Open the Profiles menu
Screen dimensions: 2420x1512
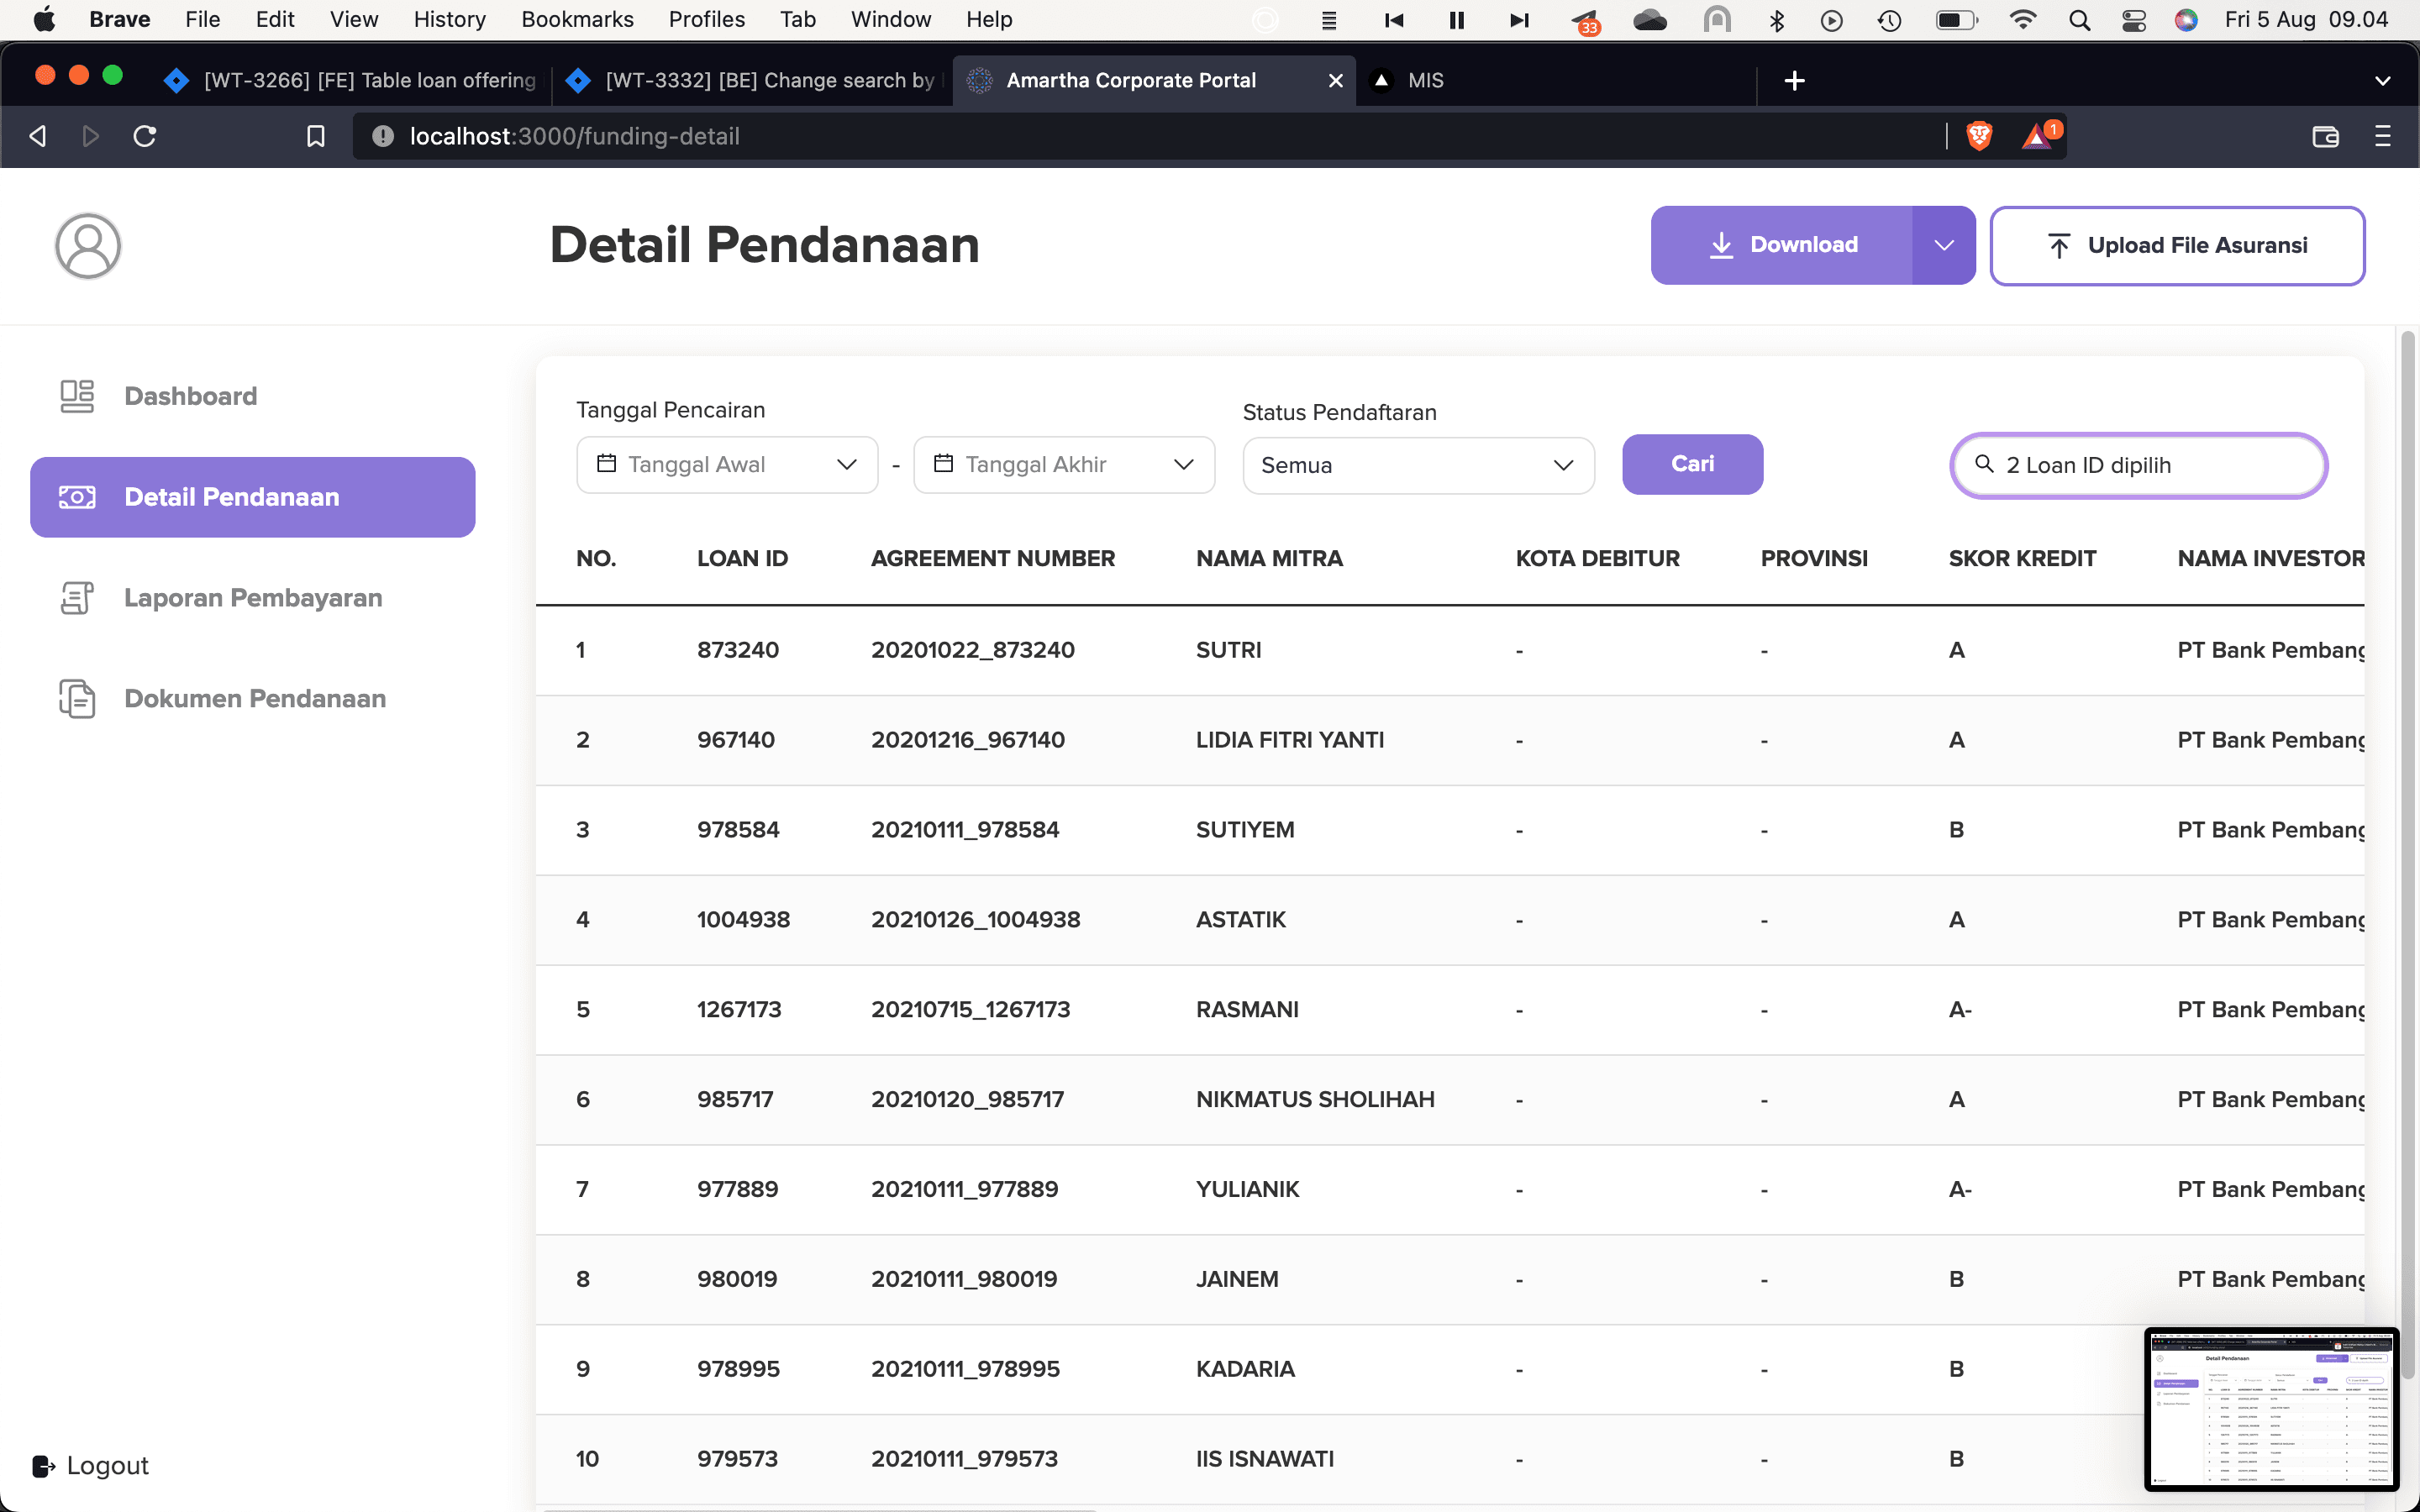pos(706,20)
